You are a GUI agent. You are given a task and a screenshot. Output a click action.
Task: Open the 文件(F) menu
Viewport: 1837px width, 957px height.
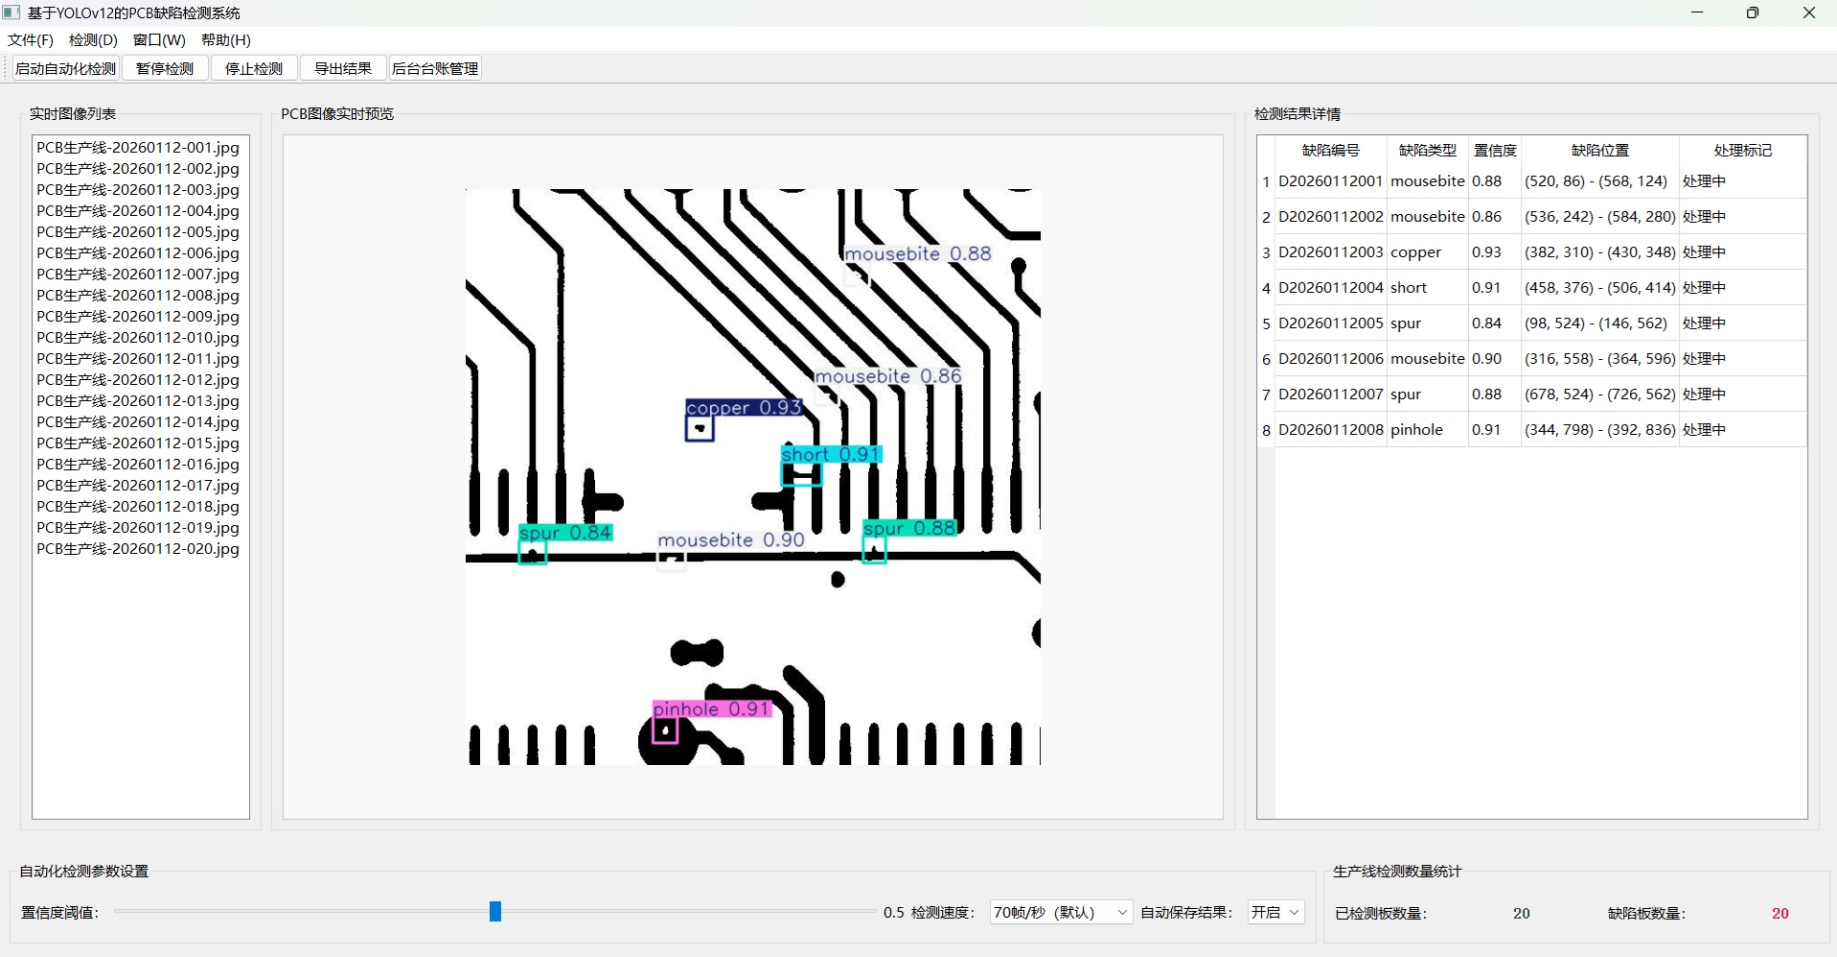(31, 40)
